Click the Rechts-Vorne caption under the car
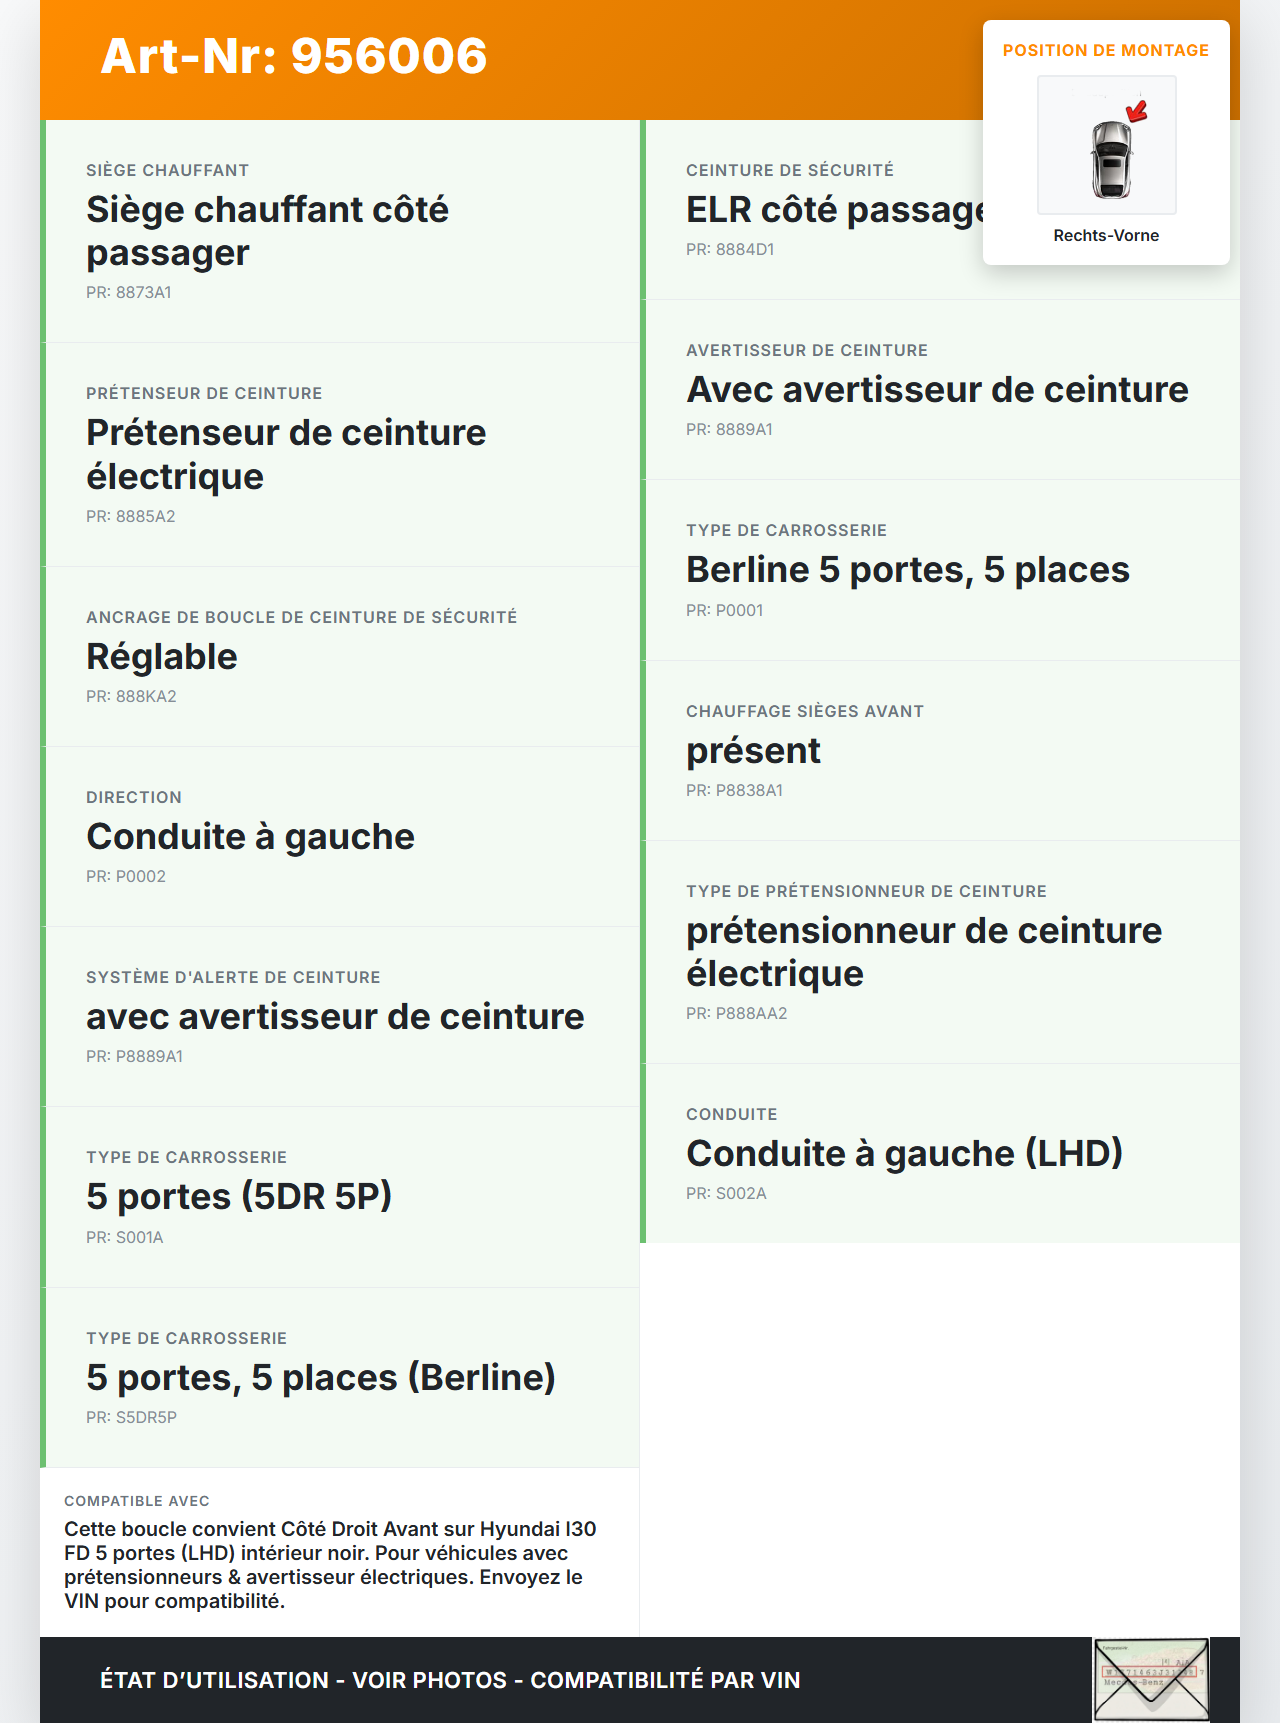Screen dimensions: 1280x1723 pos(1106,235)
